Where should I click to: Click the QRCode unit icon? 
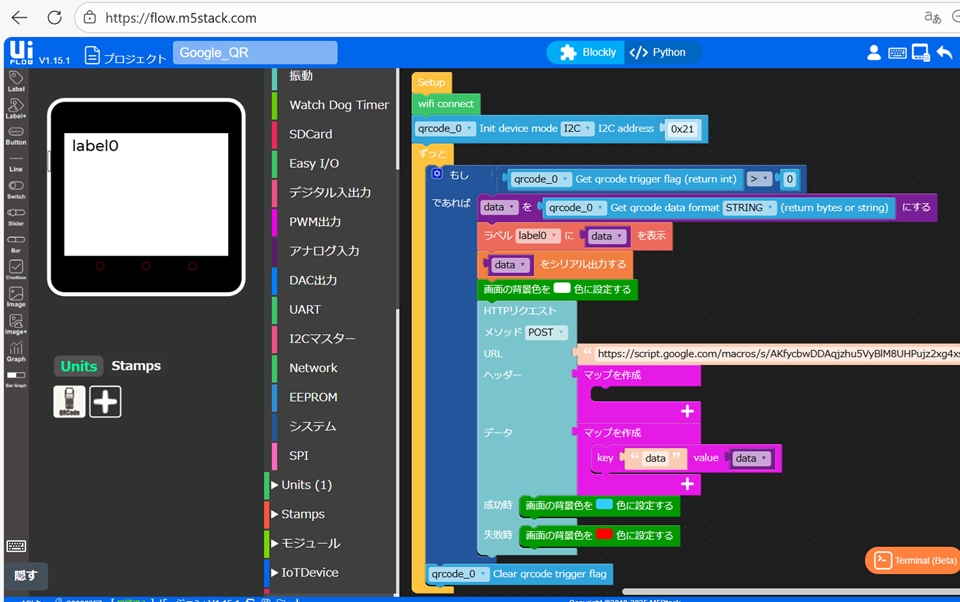pos(69,401)
